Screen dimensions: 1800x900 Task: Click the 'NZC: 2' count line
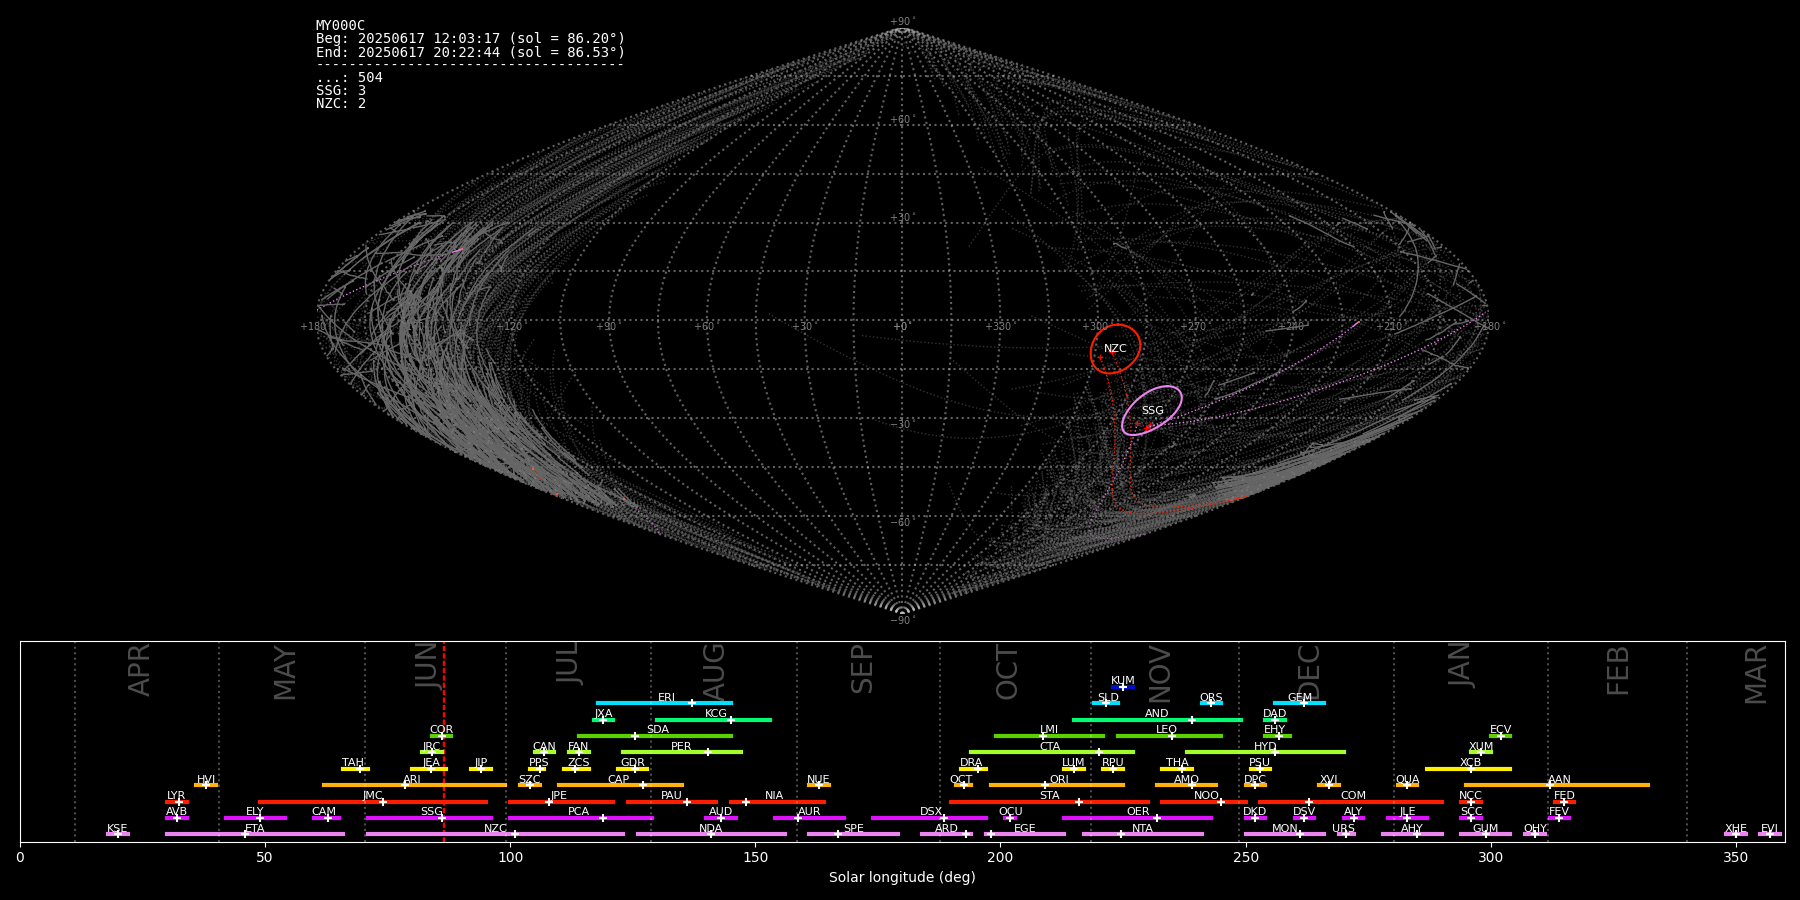(341, 104)
